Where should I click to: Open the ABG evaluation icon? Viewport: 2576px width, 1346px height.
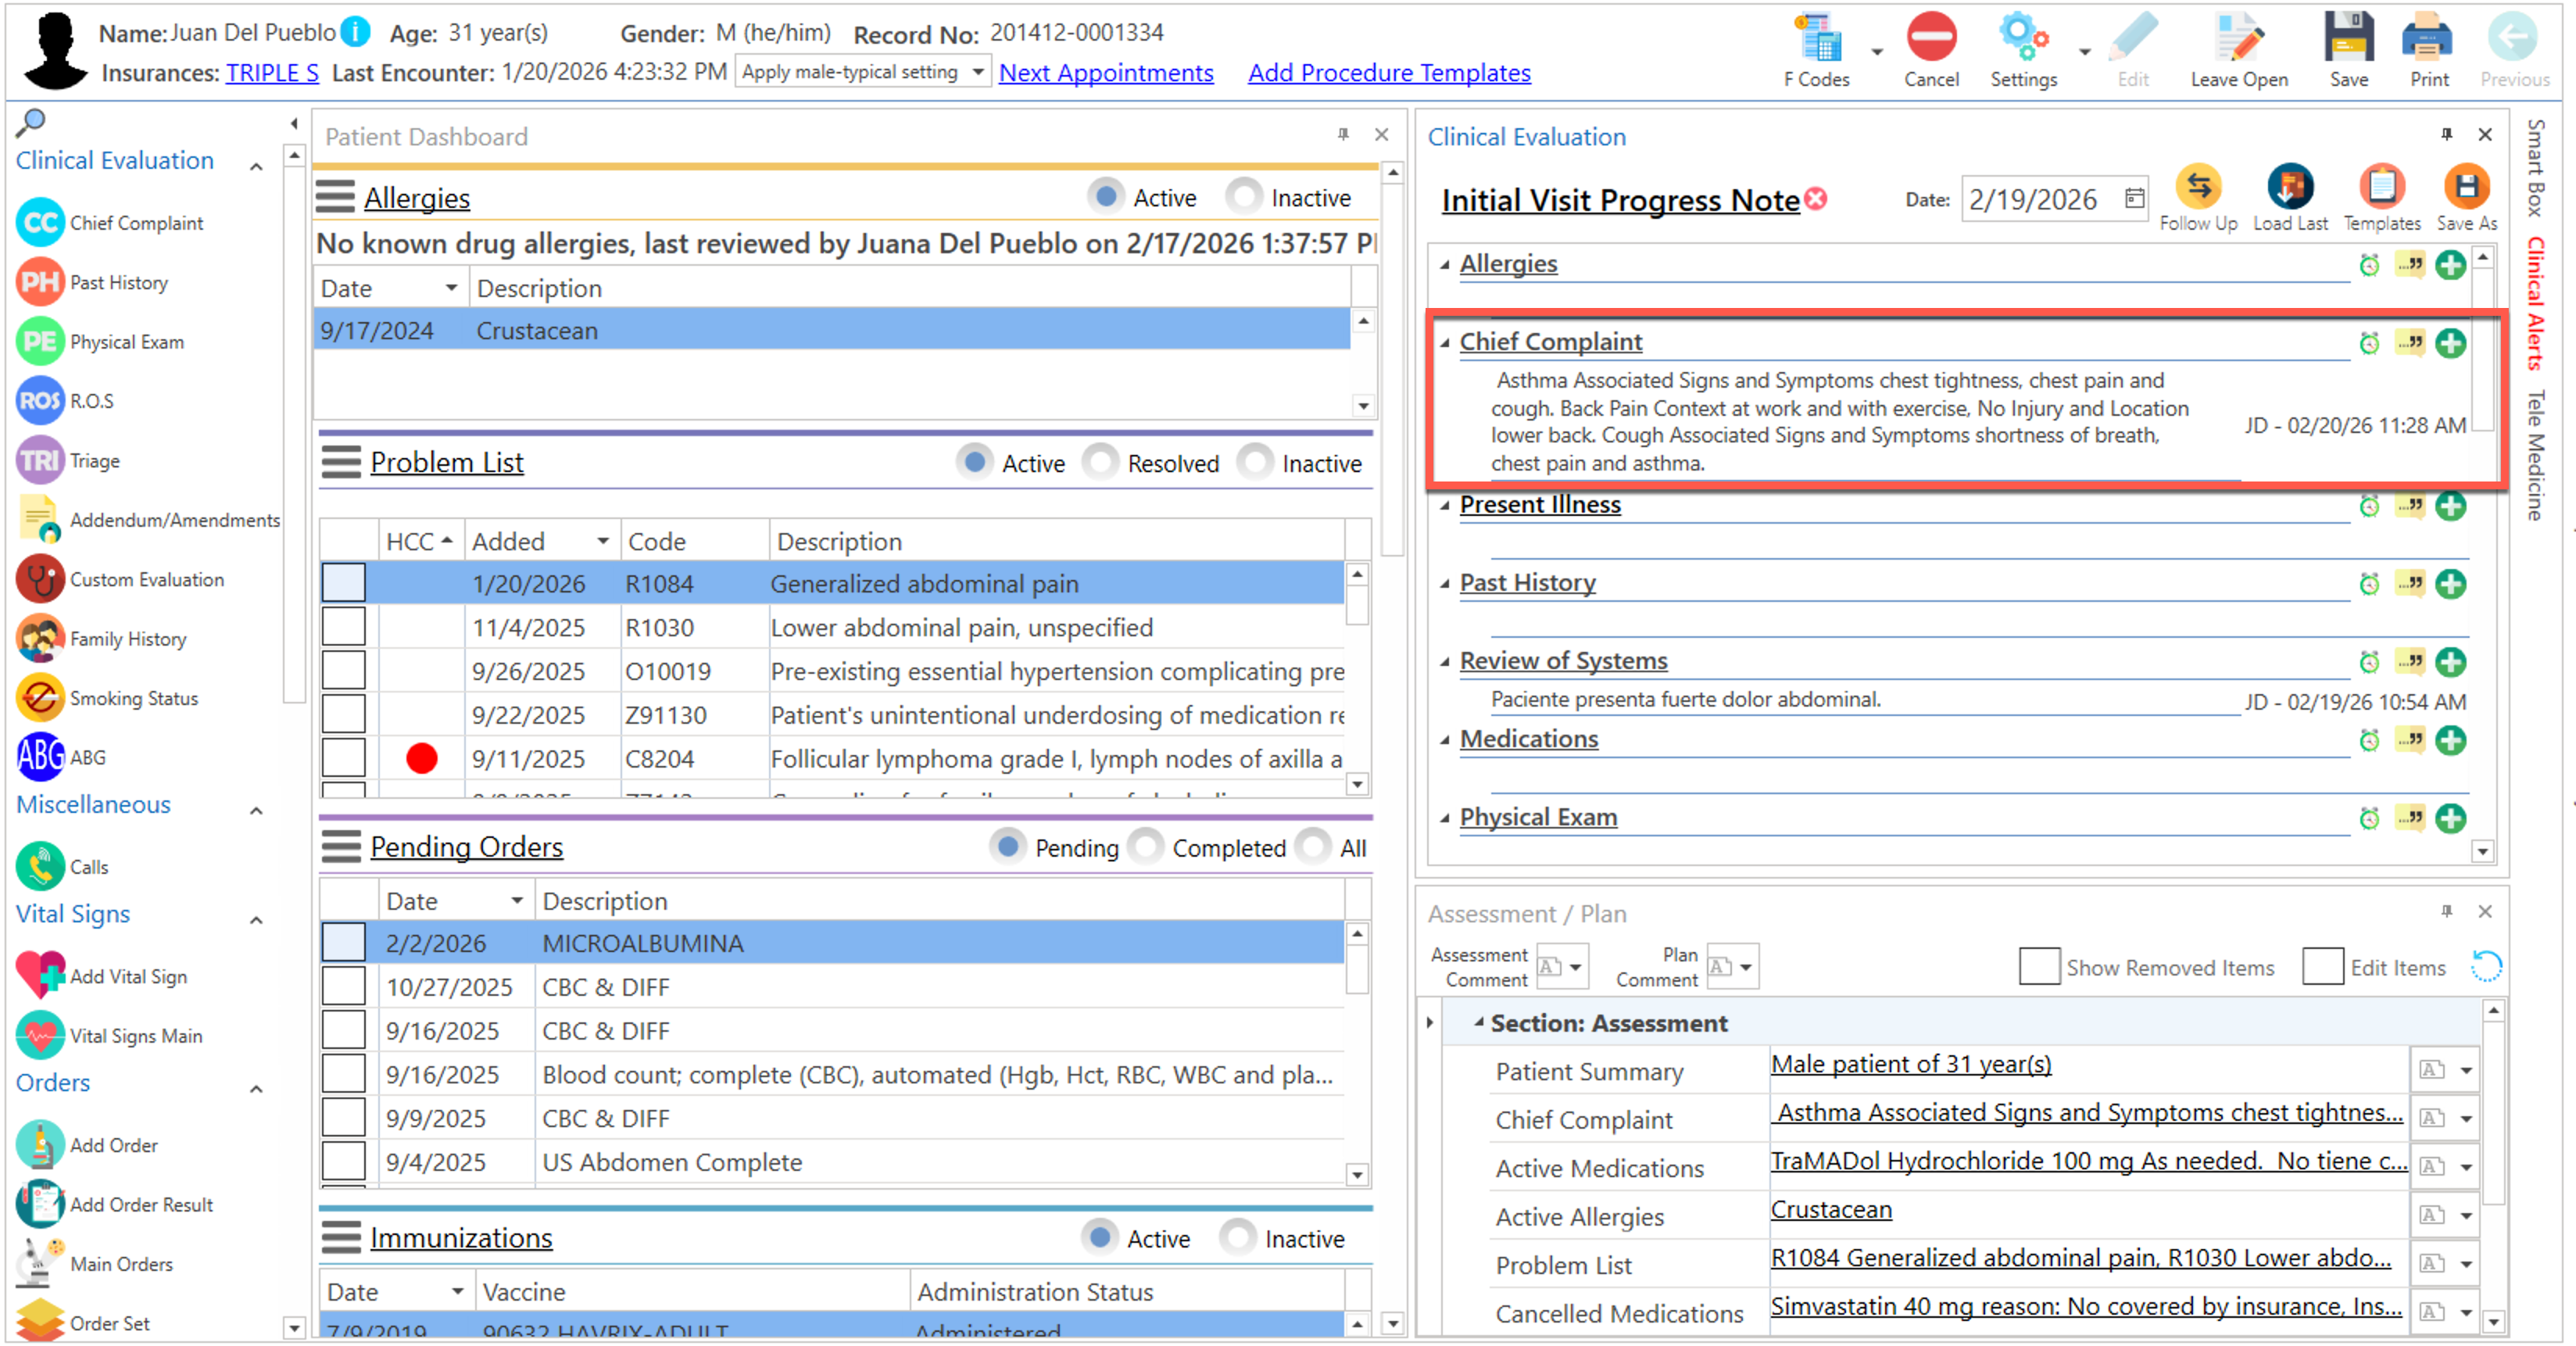[41, 757]
